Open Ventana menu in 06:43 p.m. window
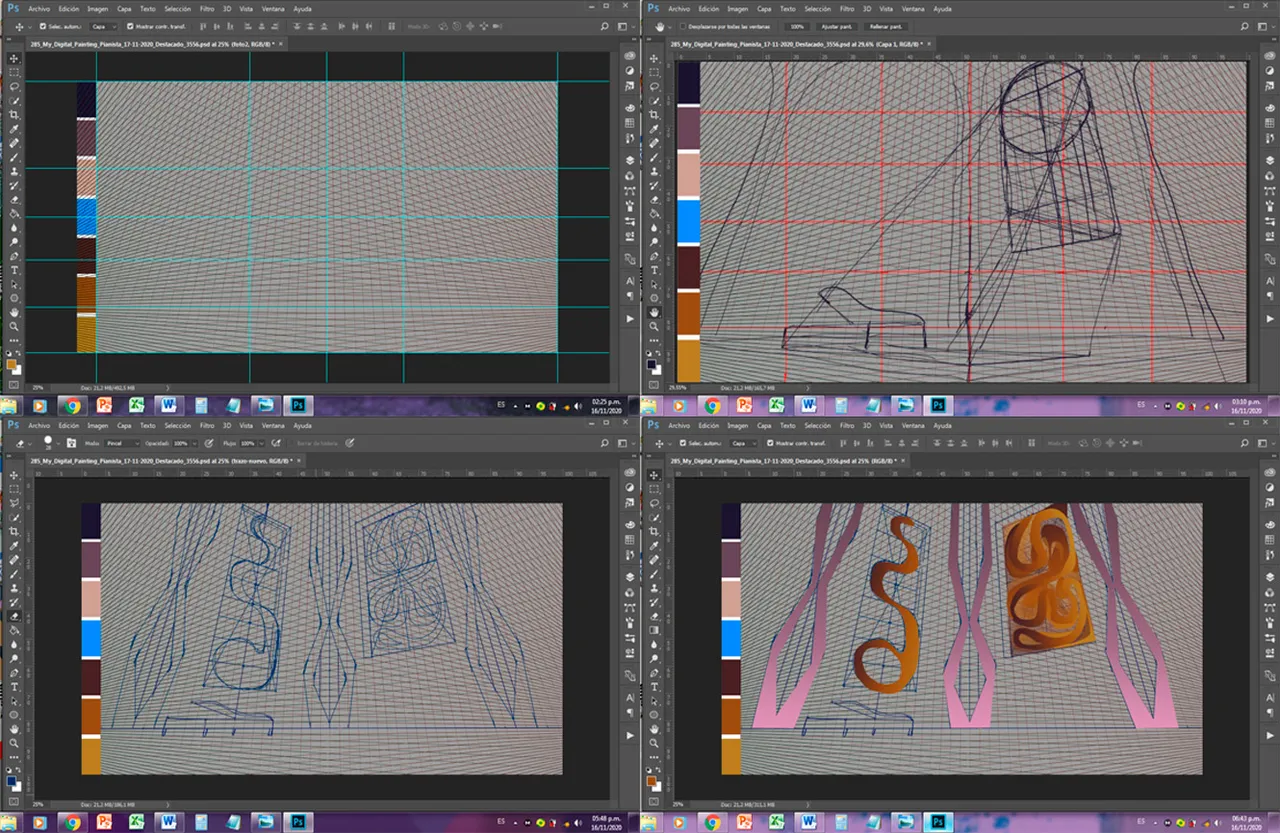The image size is (1280, 833). 913,426
